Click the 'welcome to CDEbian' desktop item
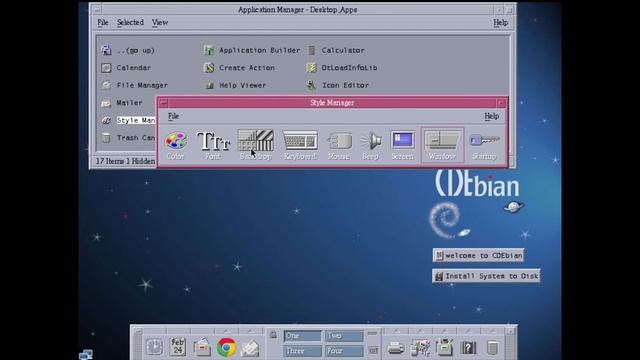640x360 pixels. click(x=478, y=256)
